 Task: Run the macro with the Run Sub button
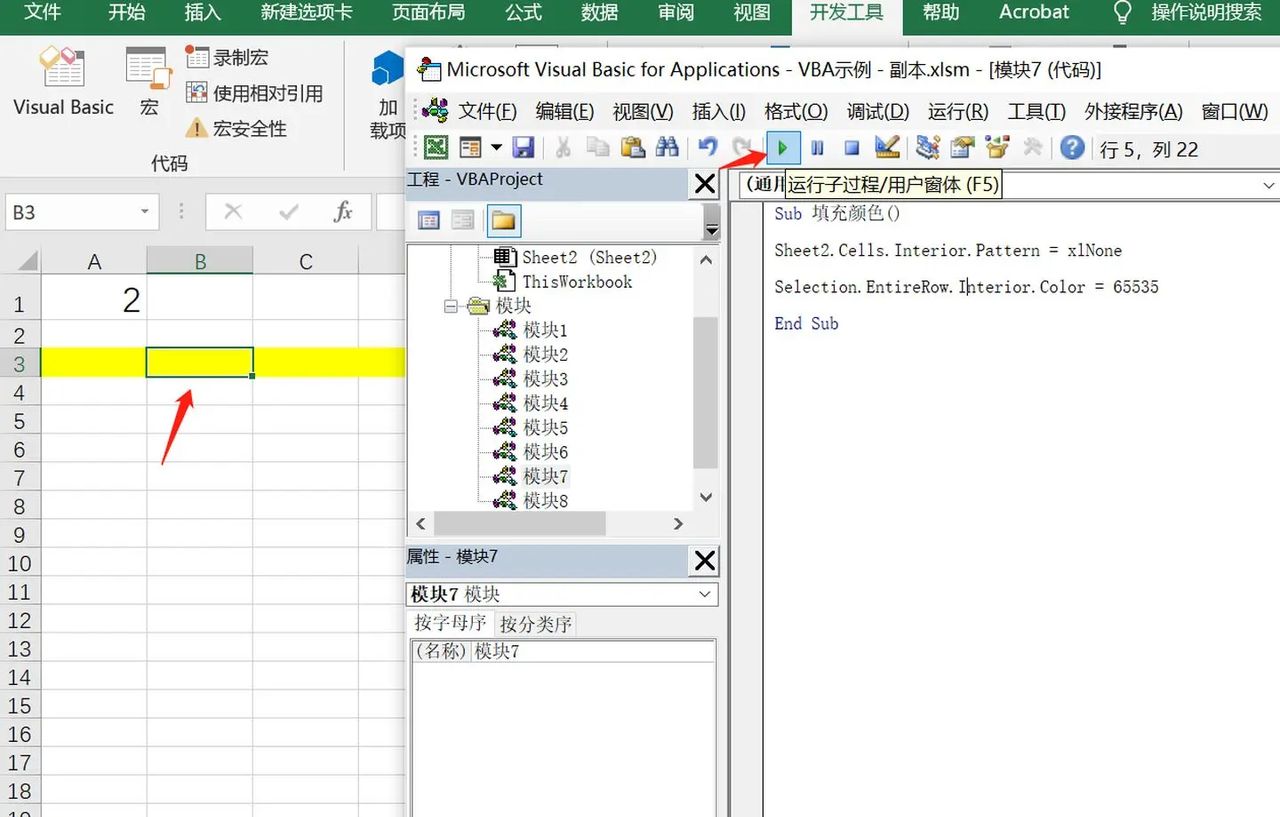[x=783, y=147]
